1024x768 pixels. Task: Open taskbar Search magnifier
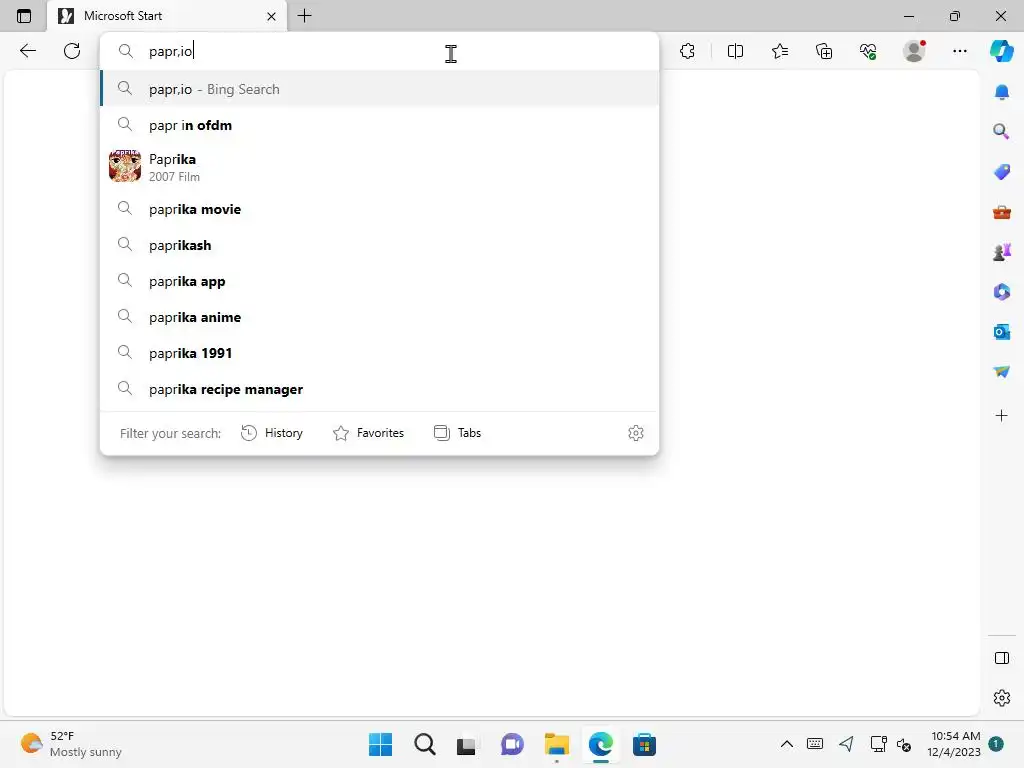[424, 744]
